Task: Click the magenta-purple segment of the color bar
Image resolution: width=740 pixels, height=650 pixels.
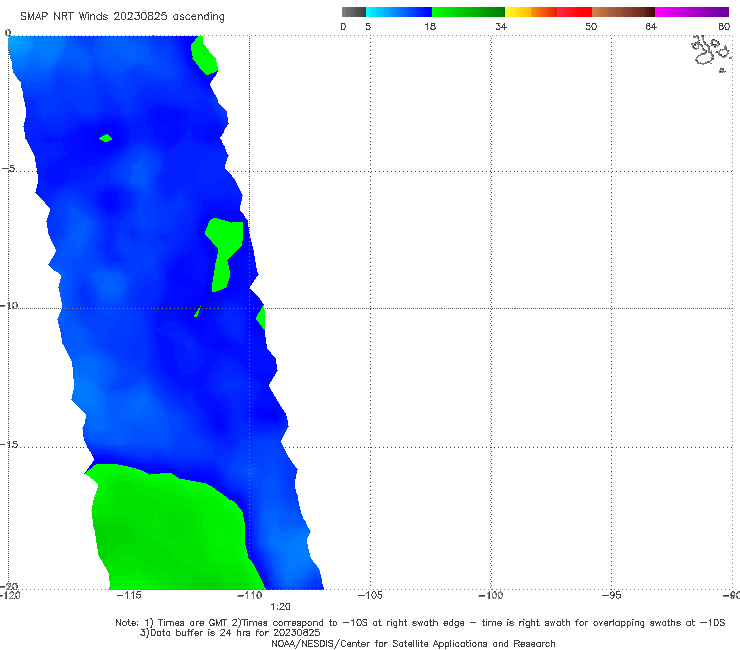Action: coord(692,12)
